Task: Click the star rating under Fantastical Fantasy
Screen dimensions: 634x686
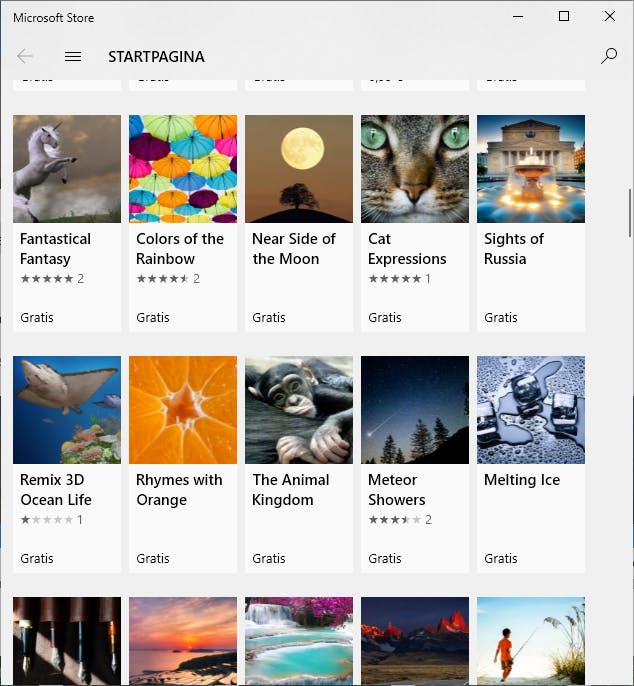Action: pos(46,279)
